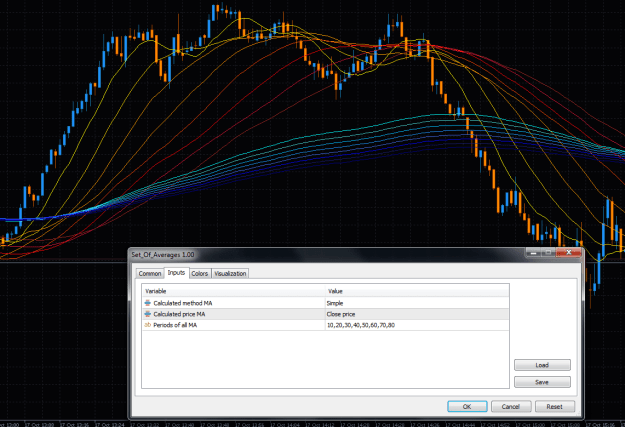625x427 pixels.
Task: Select the Inputs tab
Action: (x=176, y=273)
